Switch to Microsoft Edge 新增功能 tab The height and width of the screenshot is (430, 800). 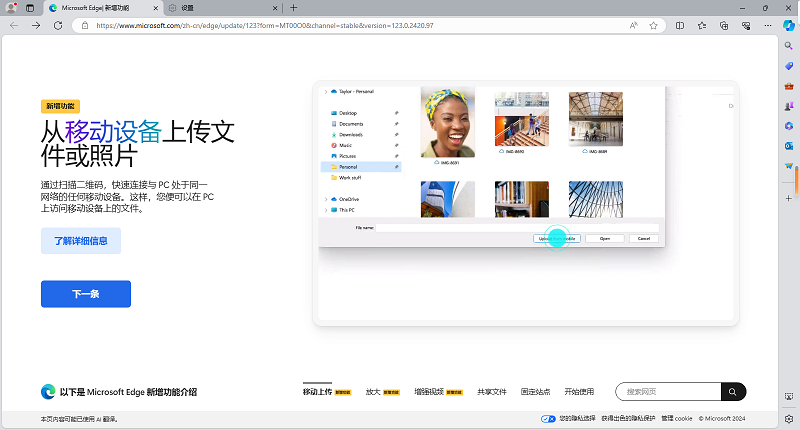click(104, 8)
